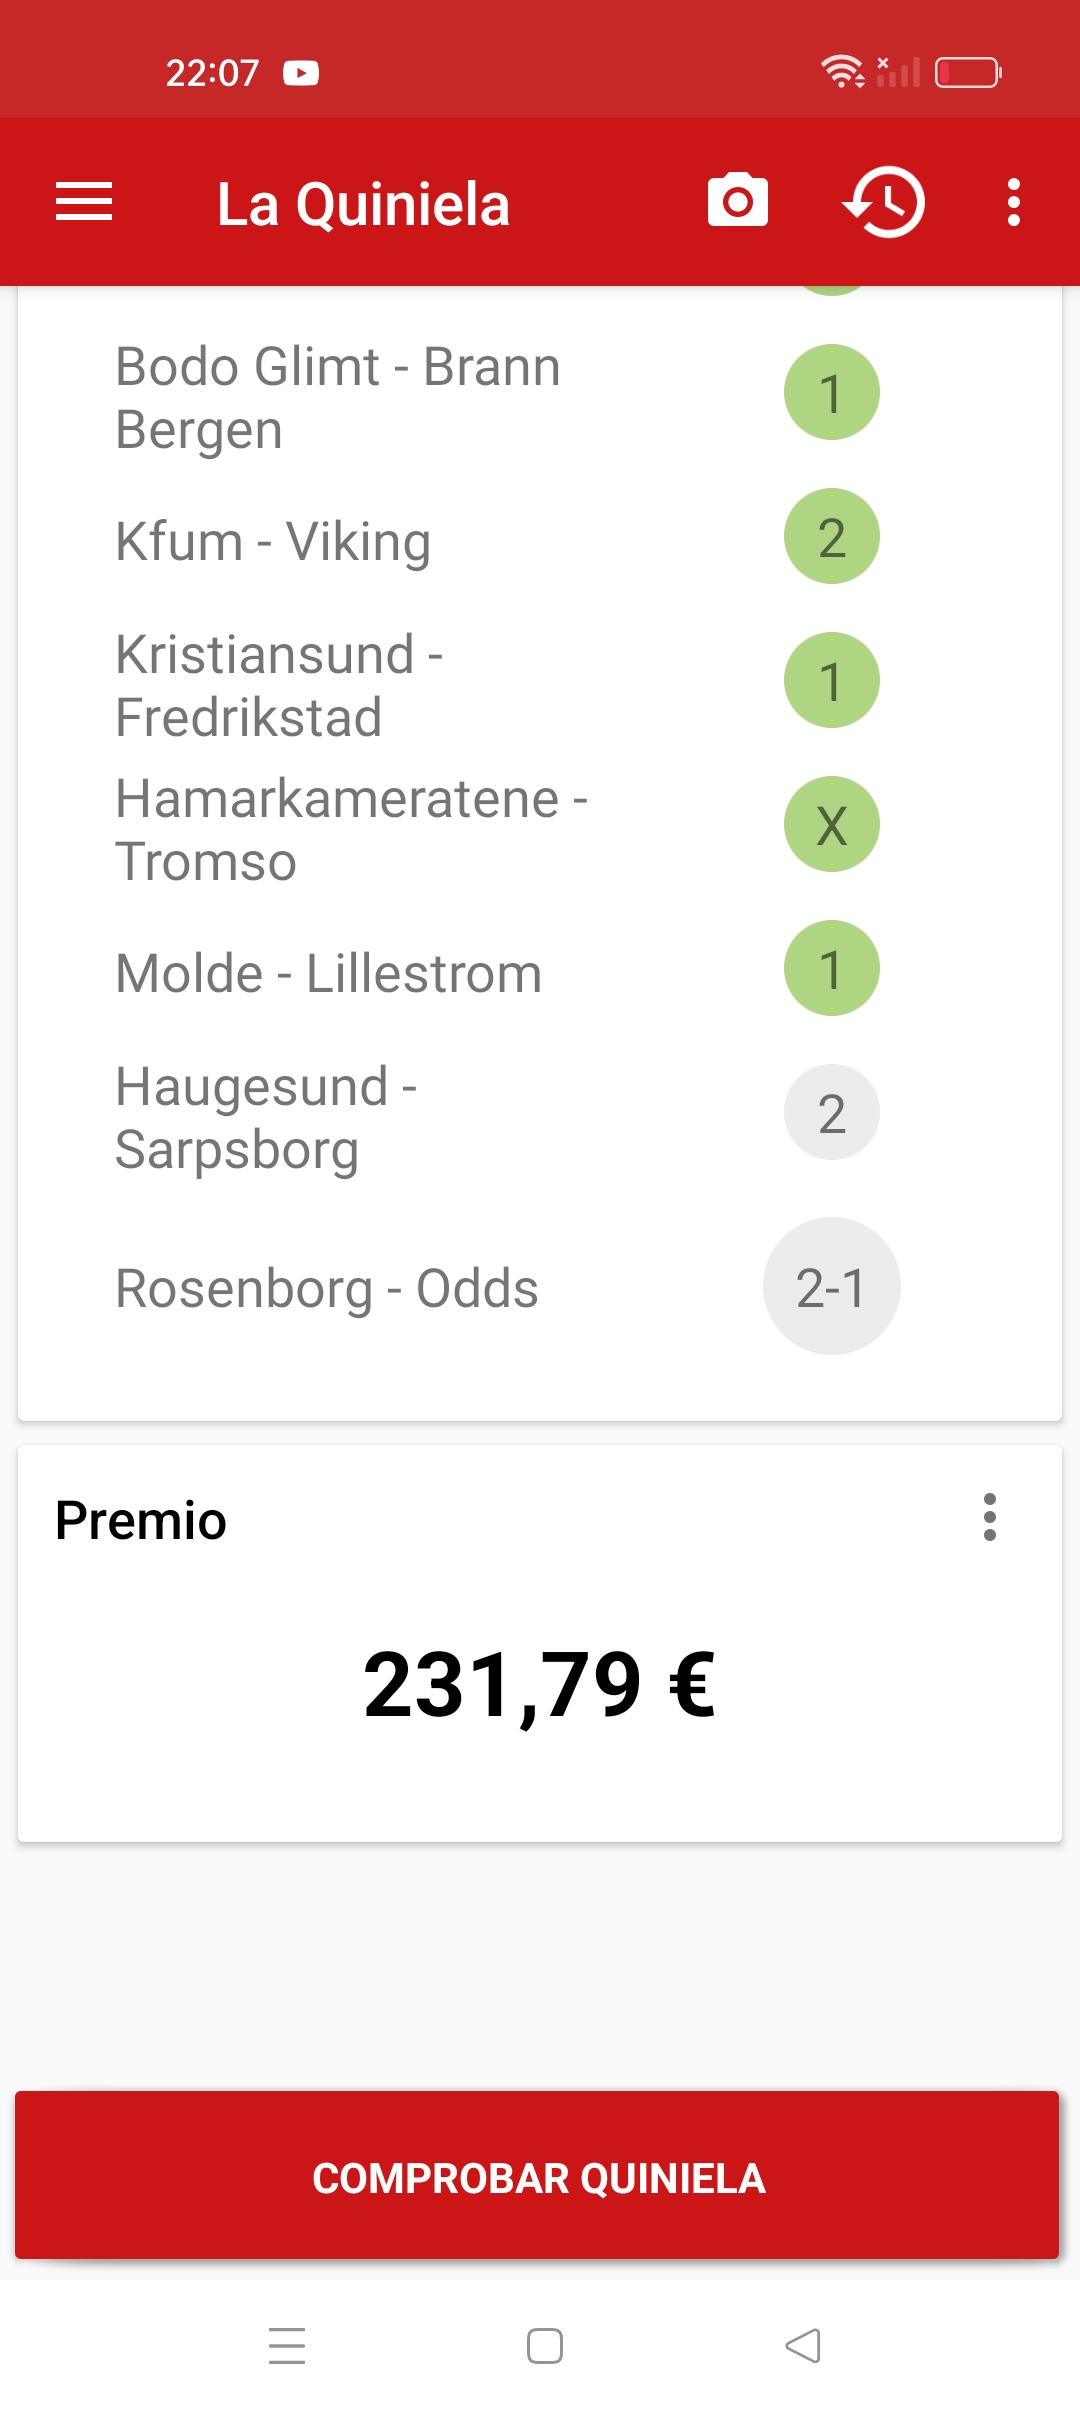Viewport: 1080px width, 2412px height.
Task: Tap the gray Haugesund - Sarpsborg result circle
Action: [x=832, y=1113]
